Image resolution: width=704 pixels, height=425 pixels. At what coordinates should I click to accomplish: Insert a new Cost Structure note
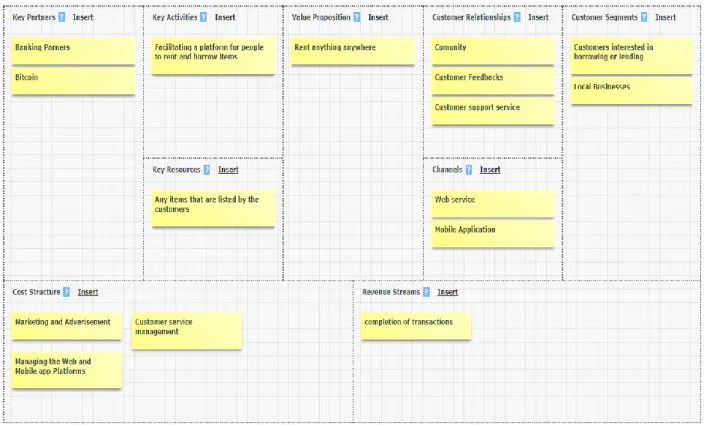[x=88, y=292]
